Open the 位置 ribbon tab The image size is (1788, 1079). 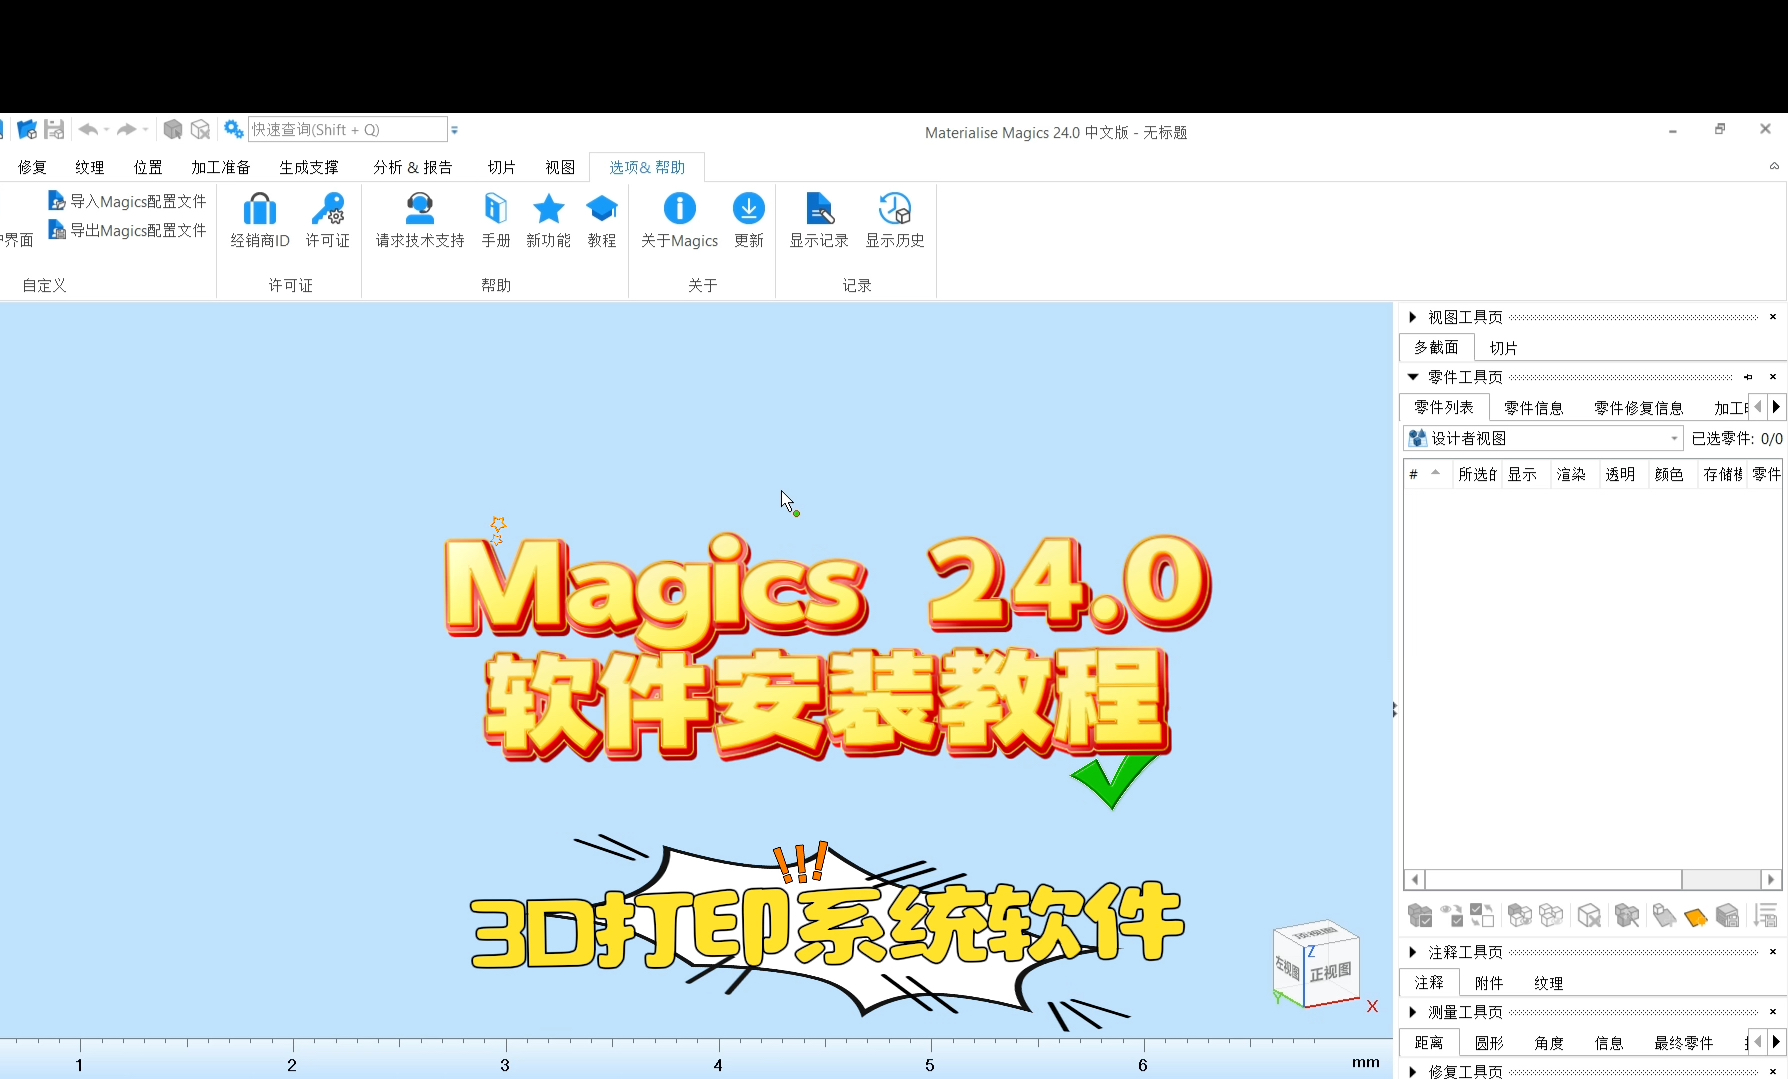148,167
